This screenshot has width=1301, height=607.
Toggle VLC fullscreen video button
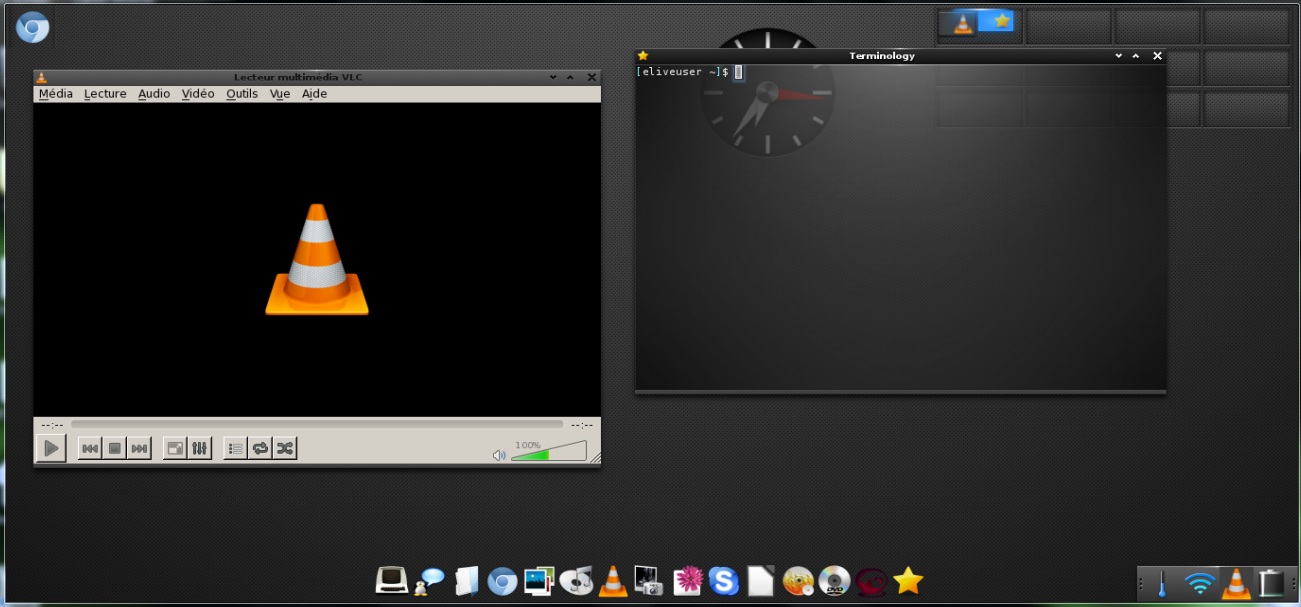(x=175, y=449)
